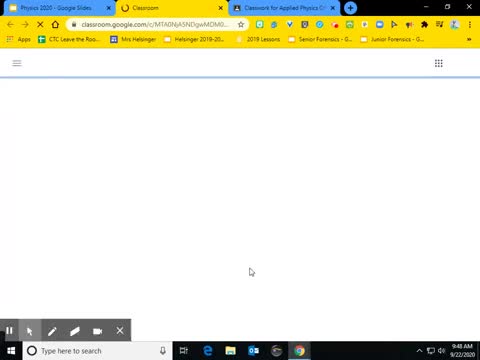Bookmark this page with the star icon
This screenshot has height=360, width=480.
point(241,24)
